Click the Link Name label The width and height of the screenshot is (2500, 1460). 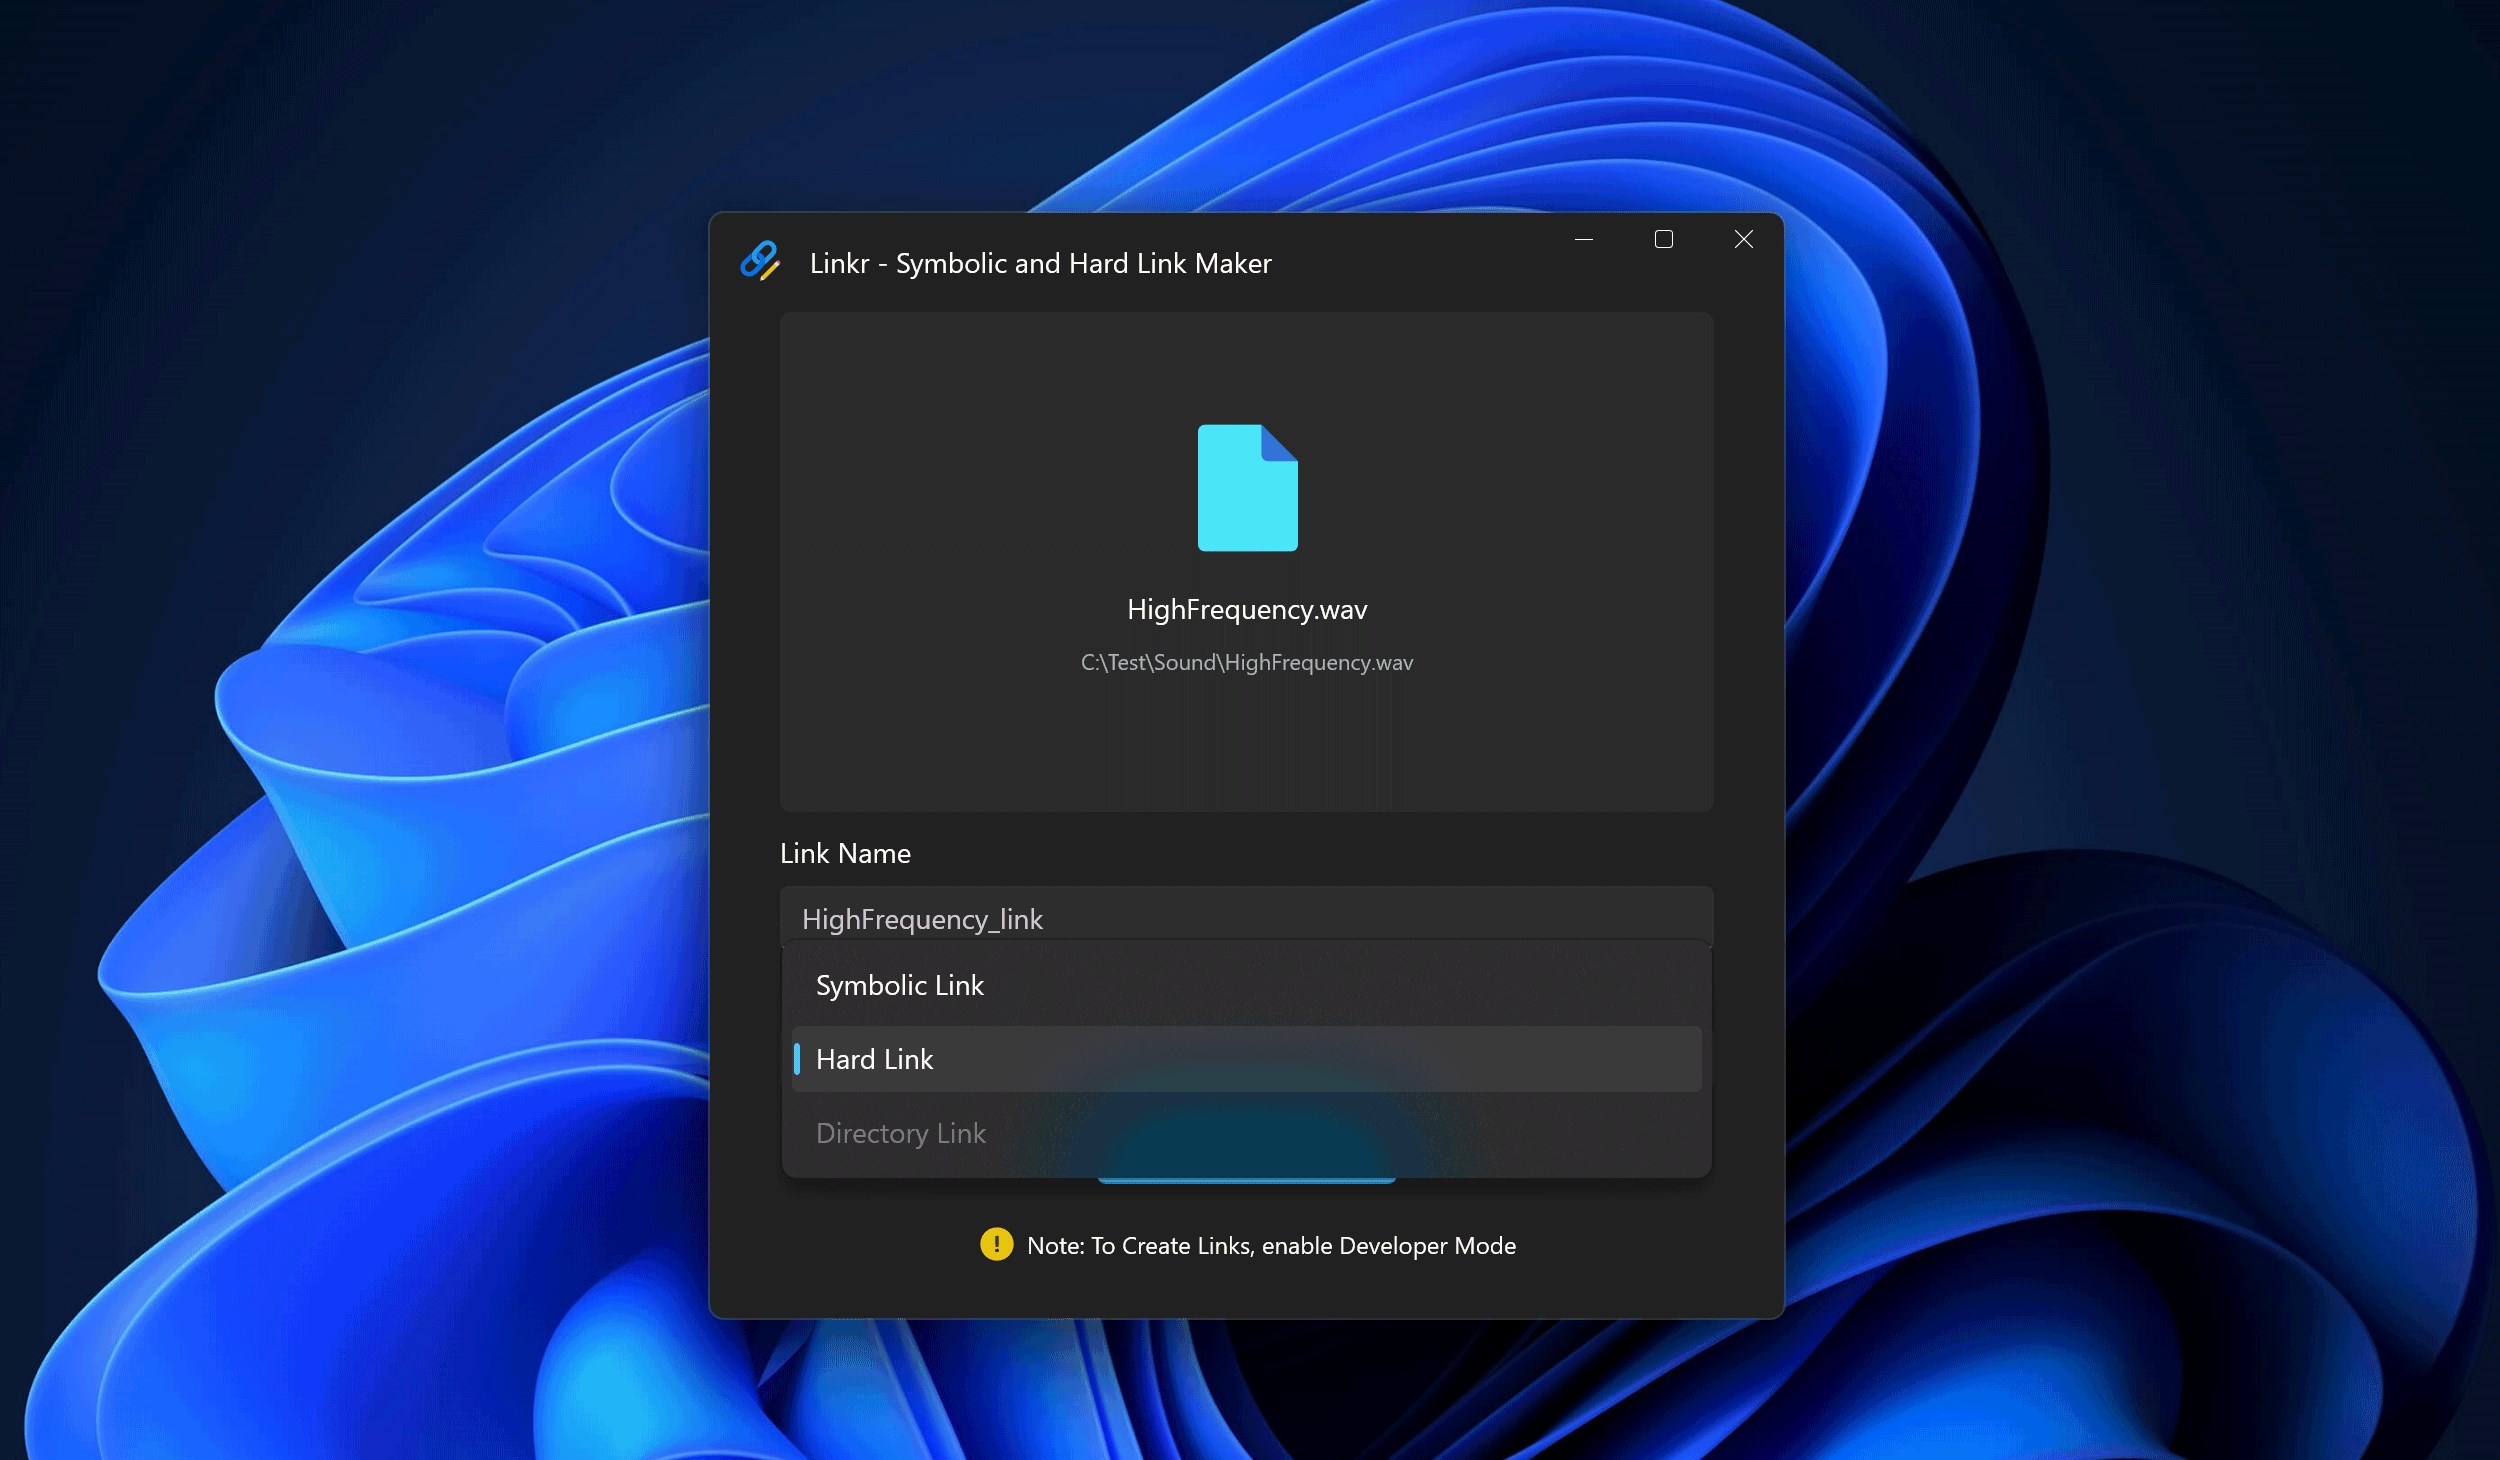[845, 854]
